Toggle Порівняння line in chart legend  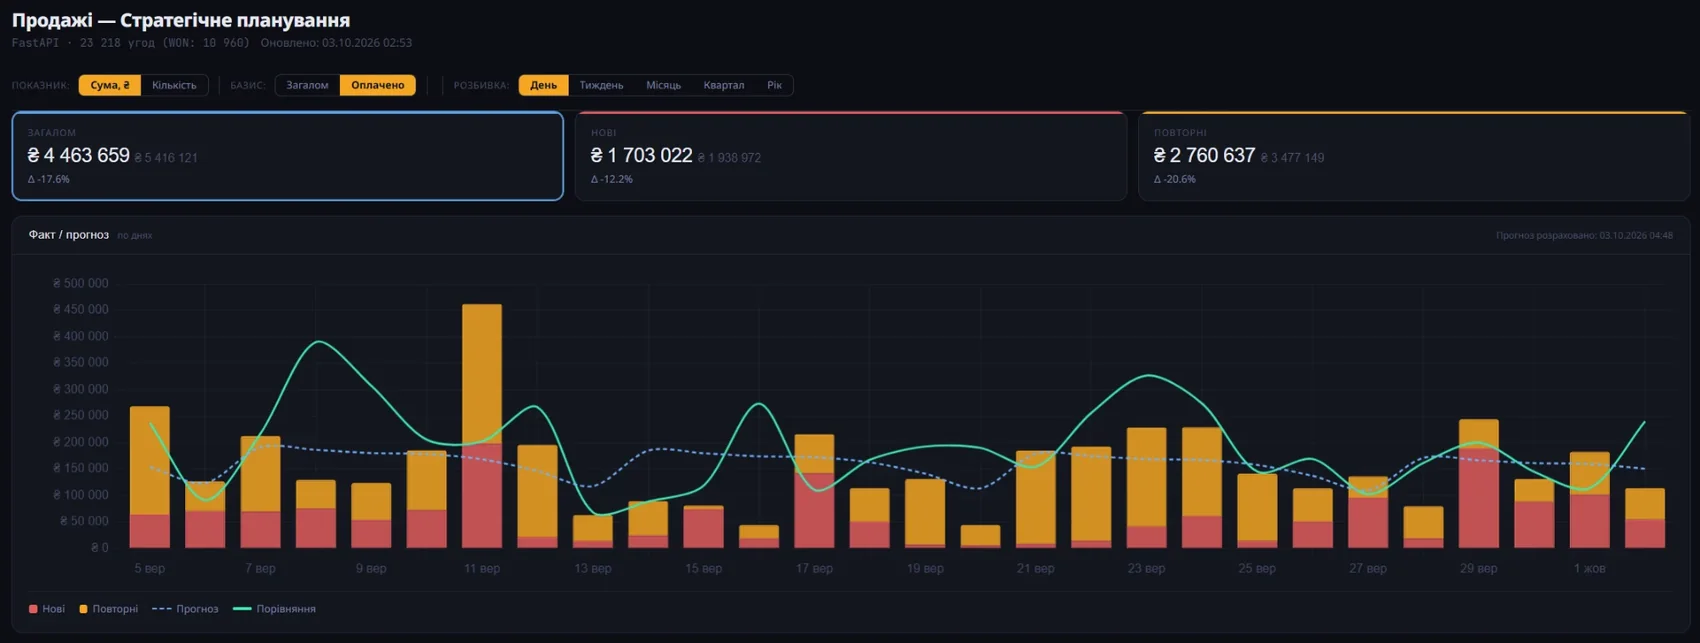[274, 609]
